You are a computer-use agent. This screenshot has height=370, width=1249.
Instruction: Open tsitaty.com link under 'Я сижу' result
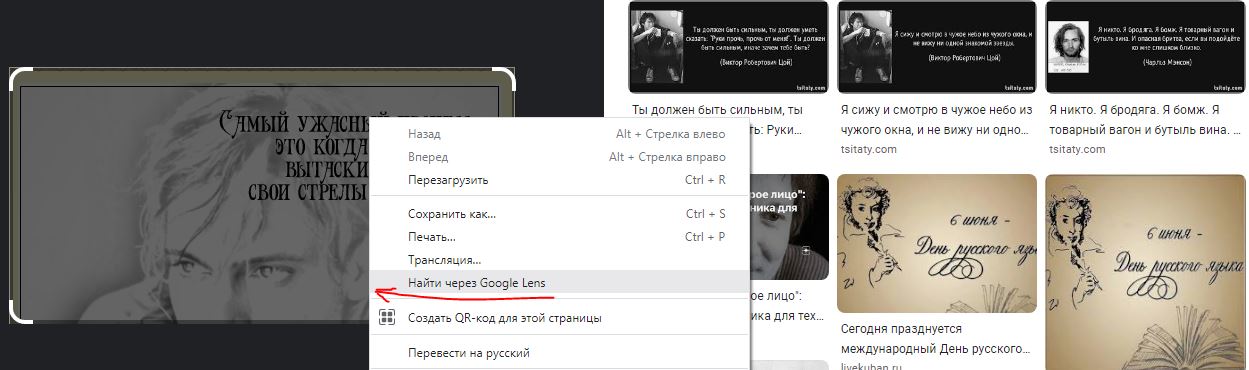(x=869, y=149)
